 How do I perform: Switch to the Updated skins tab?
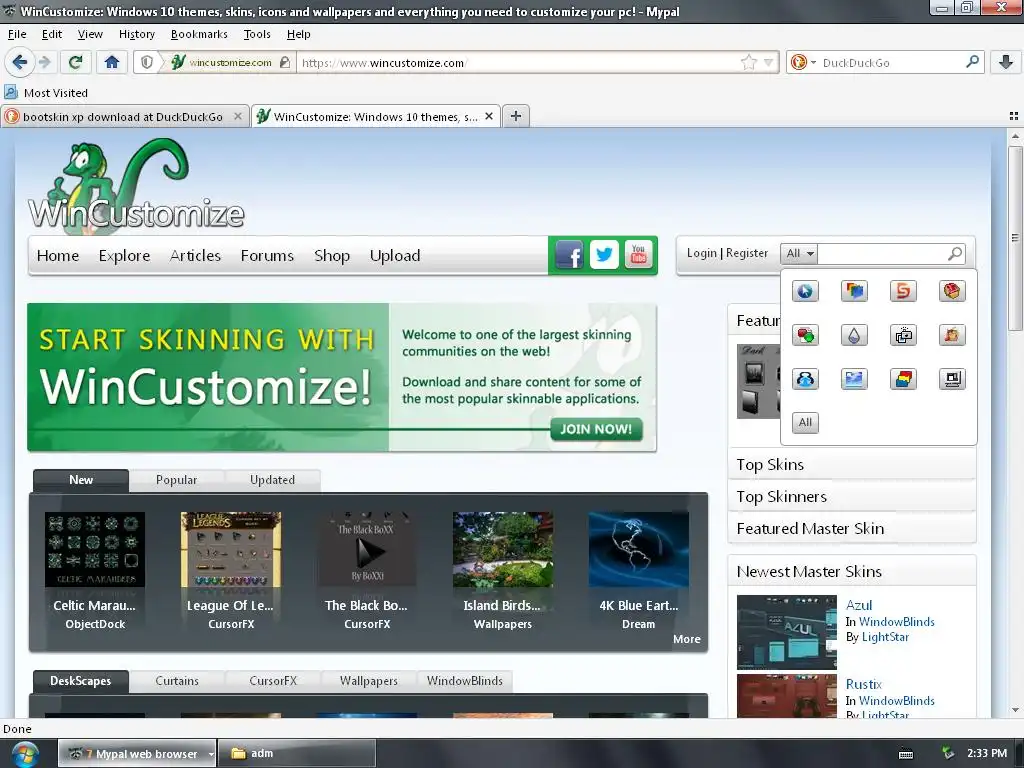[x=272, y=480]
